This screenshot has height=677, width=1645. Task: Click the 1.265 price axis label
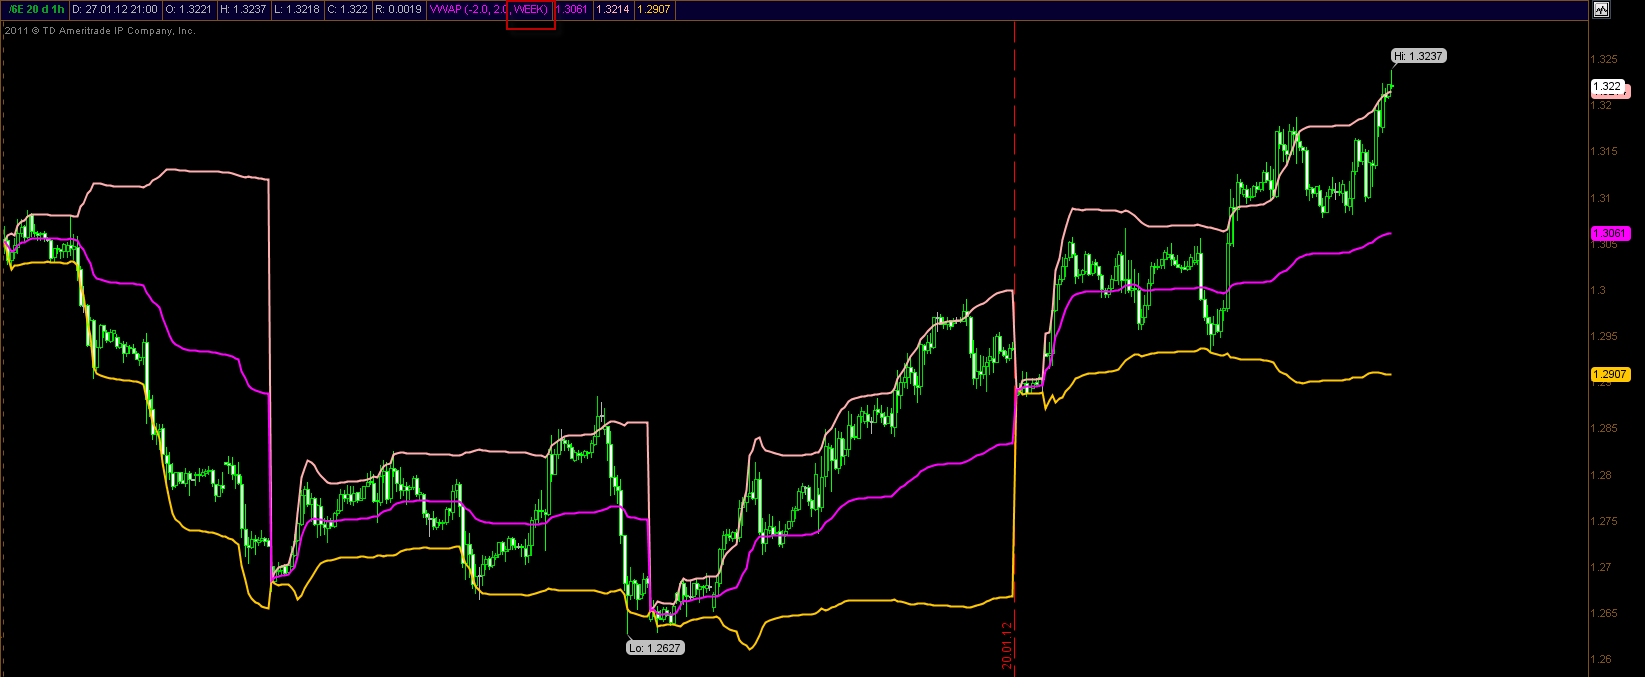click(1604, 613)
